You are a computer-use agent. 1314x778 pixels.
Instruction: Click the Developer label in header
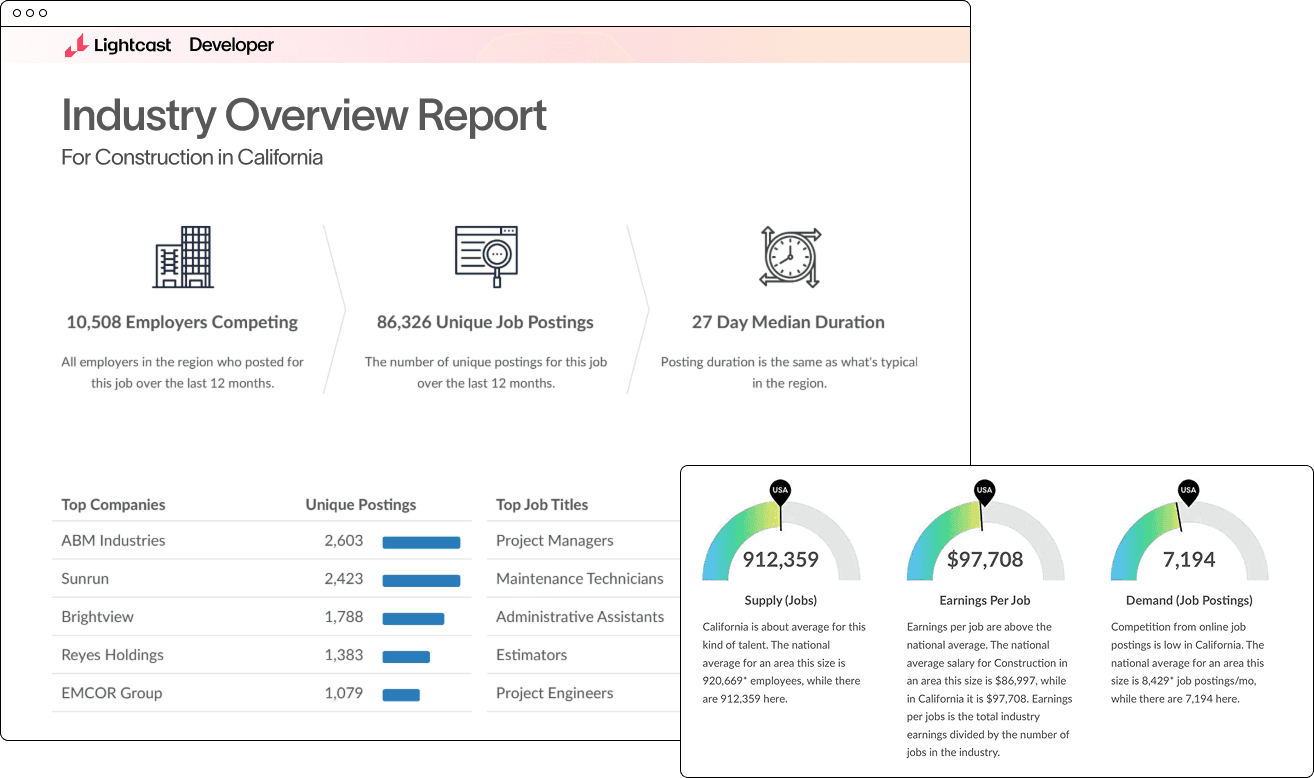(x=231, y=45)
